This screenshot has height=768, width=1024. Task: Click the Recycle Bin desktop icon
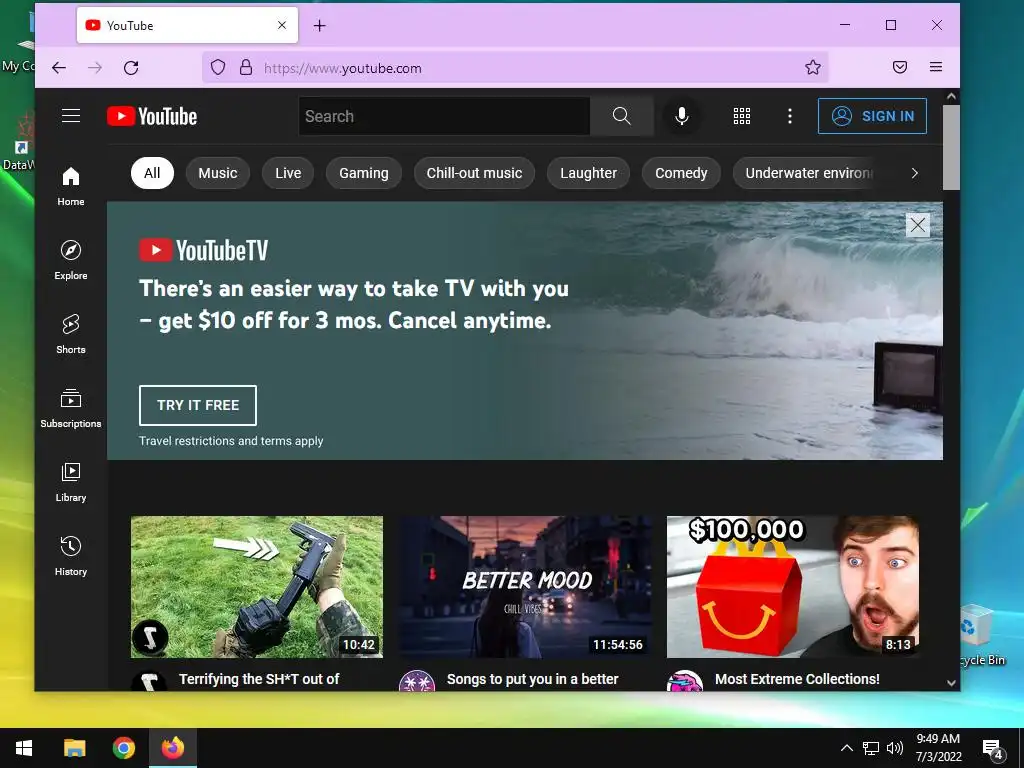tap(982, 633)
